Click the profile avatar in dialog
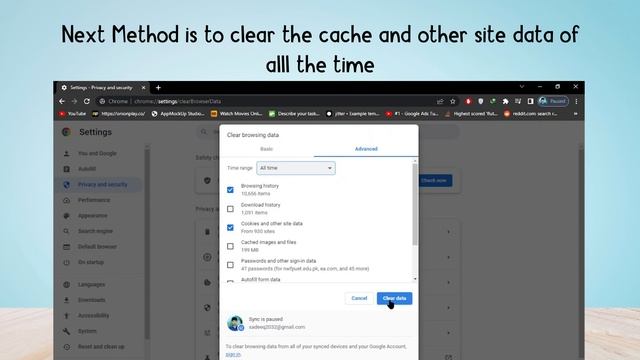 [x=235, y=323]
